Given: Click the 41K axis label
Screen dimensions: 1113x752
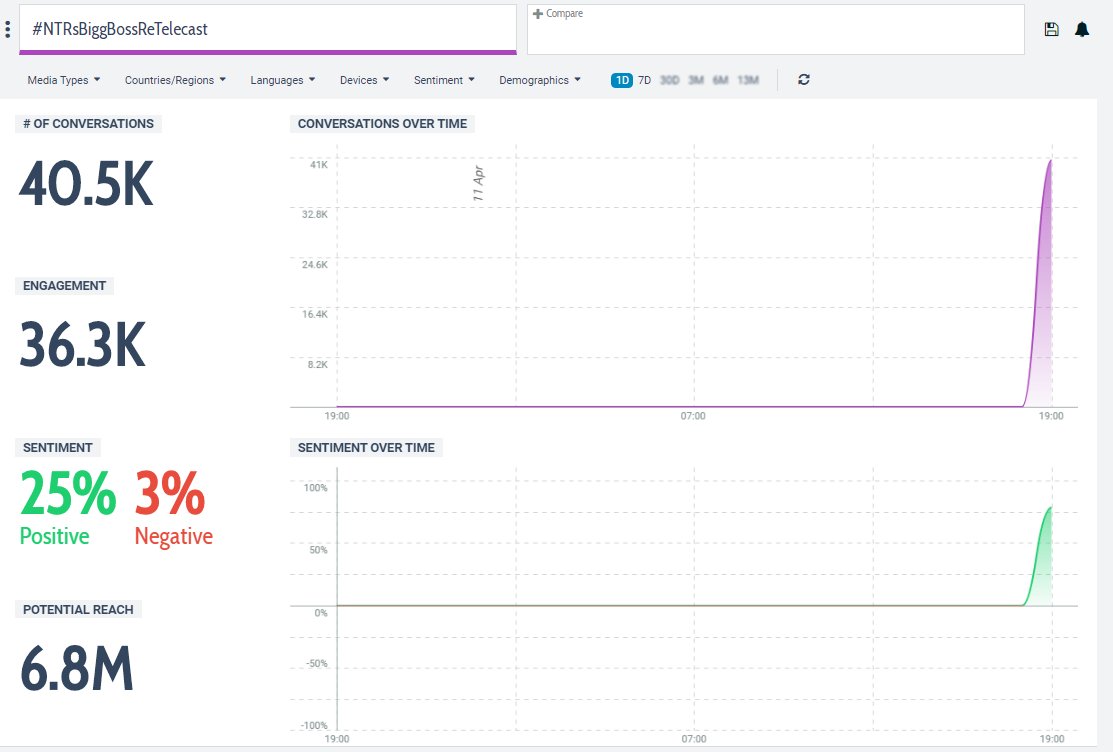Looking at the screenshot, I should pos(319,165).
